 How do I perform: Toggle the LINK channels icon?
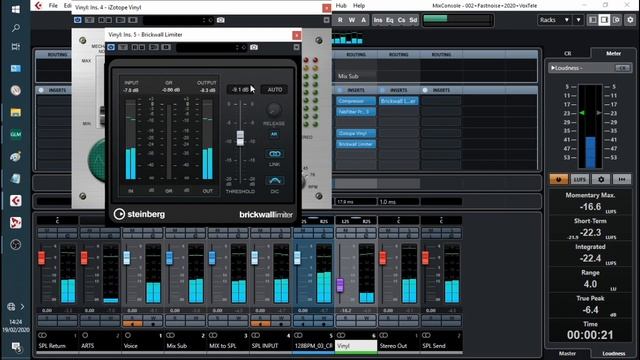pyautogui.click(x=275, y=154)
